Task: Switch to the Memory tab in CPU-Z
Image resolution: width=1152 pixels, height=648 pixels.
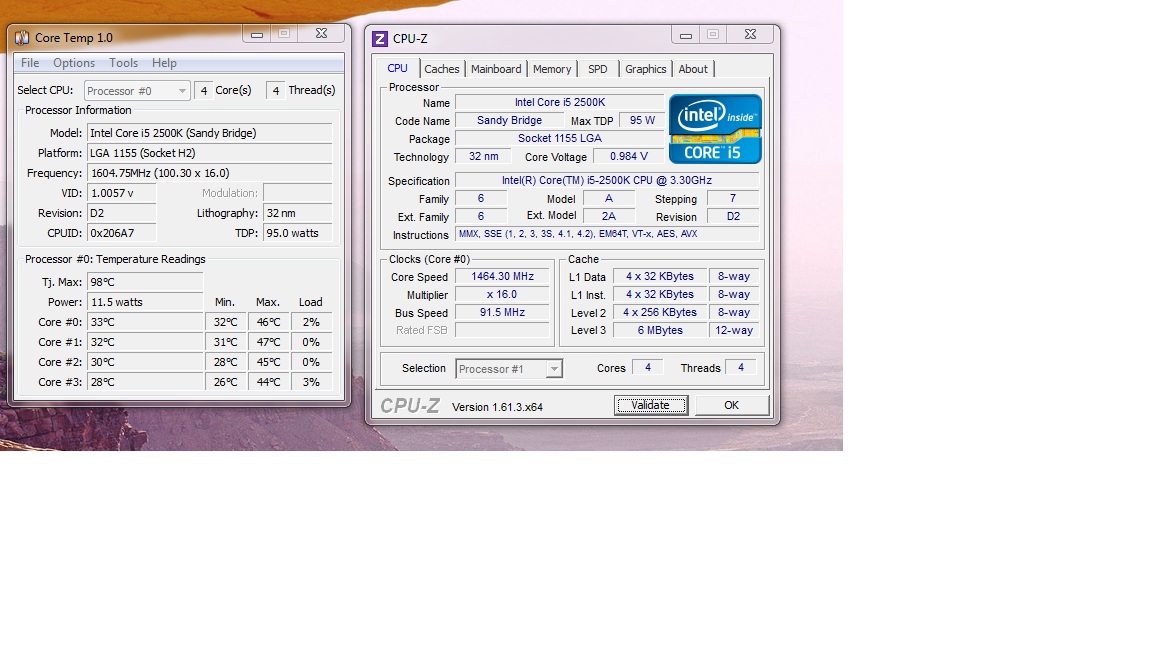Action: [552, 69]
